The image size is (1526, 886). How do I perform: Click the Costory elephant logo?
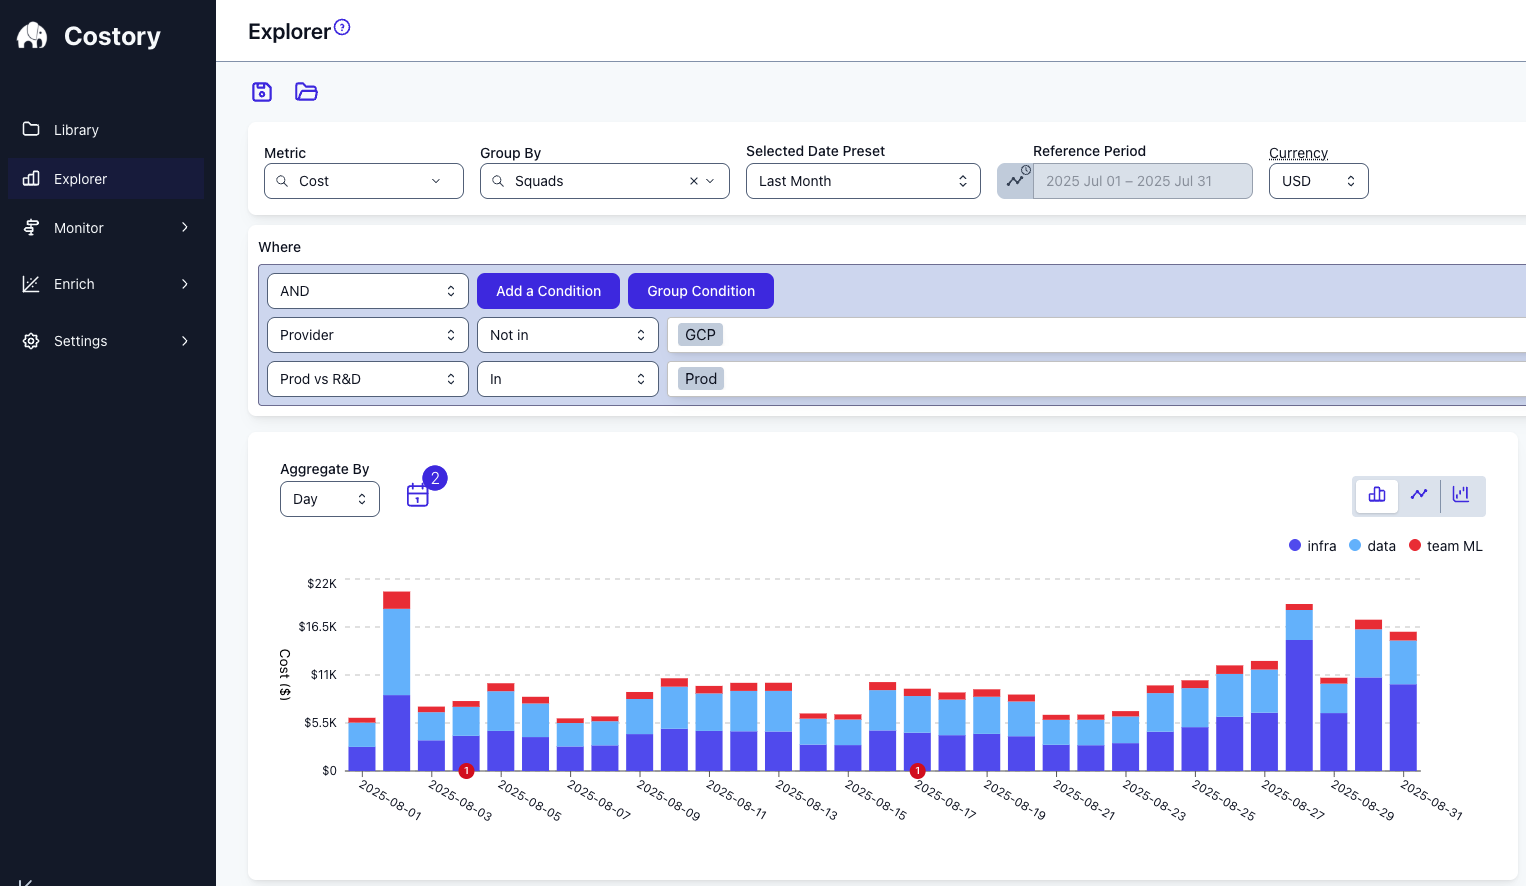point(30,35)
